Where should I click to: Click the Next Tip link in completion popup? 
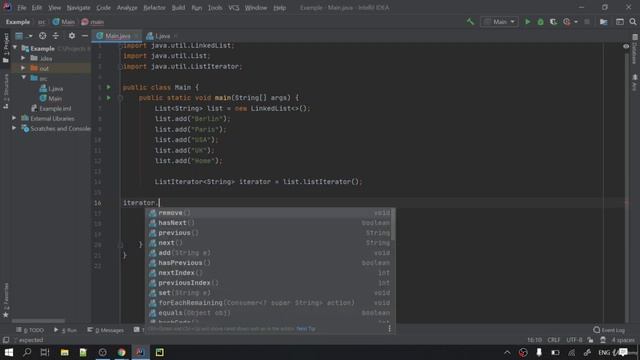306,329
